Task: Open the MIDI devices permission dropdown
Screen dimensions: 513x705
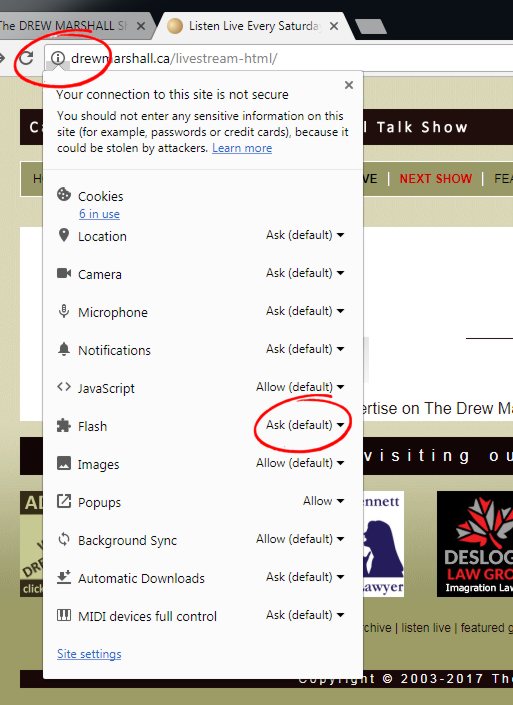Action: click(305, 615)
